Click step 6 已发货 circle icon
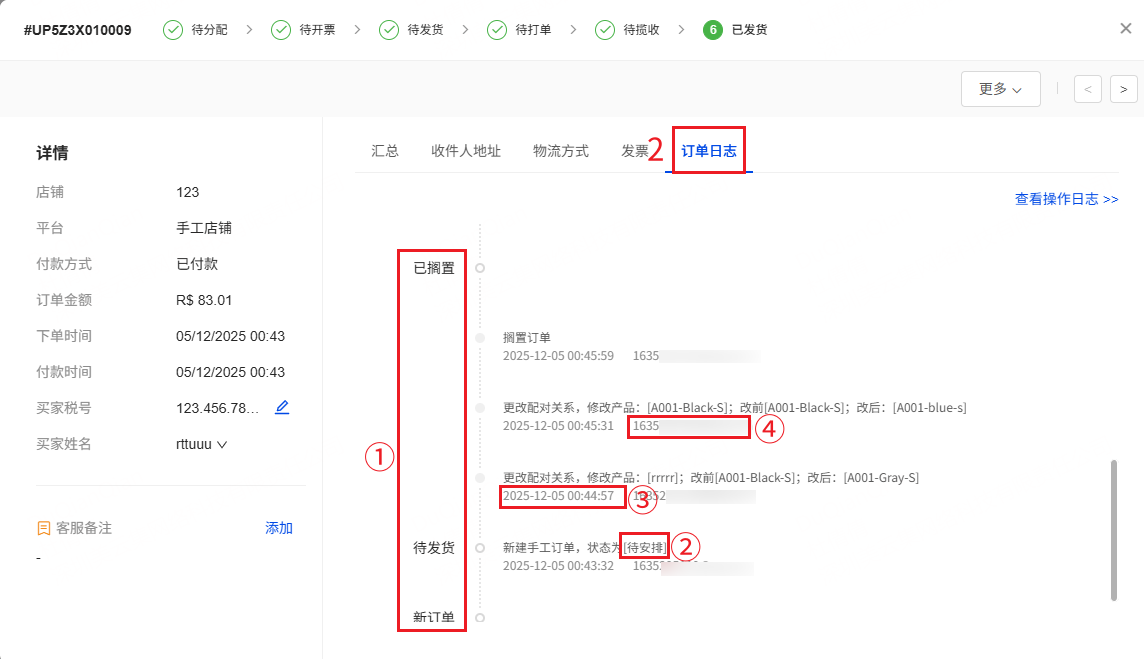Image resolution: width=1144 pixels, height=659 pixels. pos(713,30)
